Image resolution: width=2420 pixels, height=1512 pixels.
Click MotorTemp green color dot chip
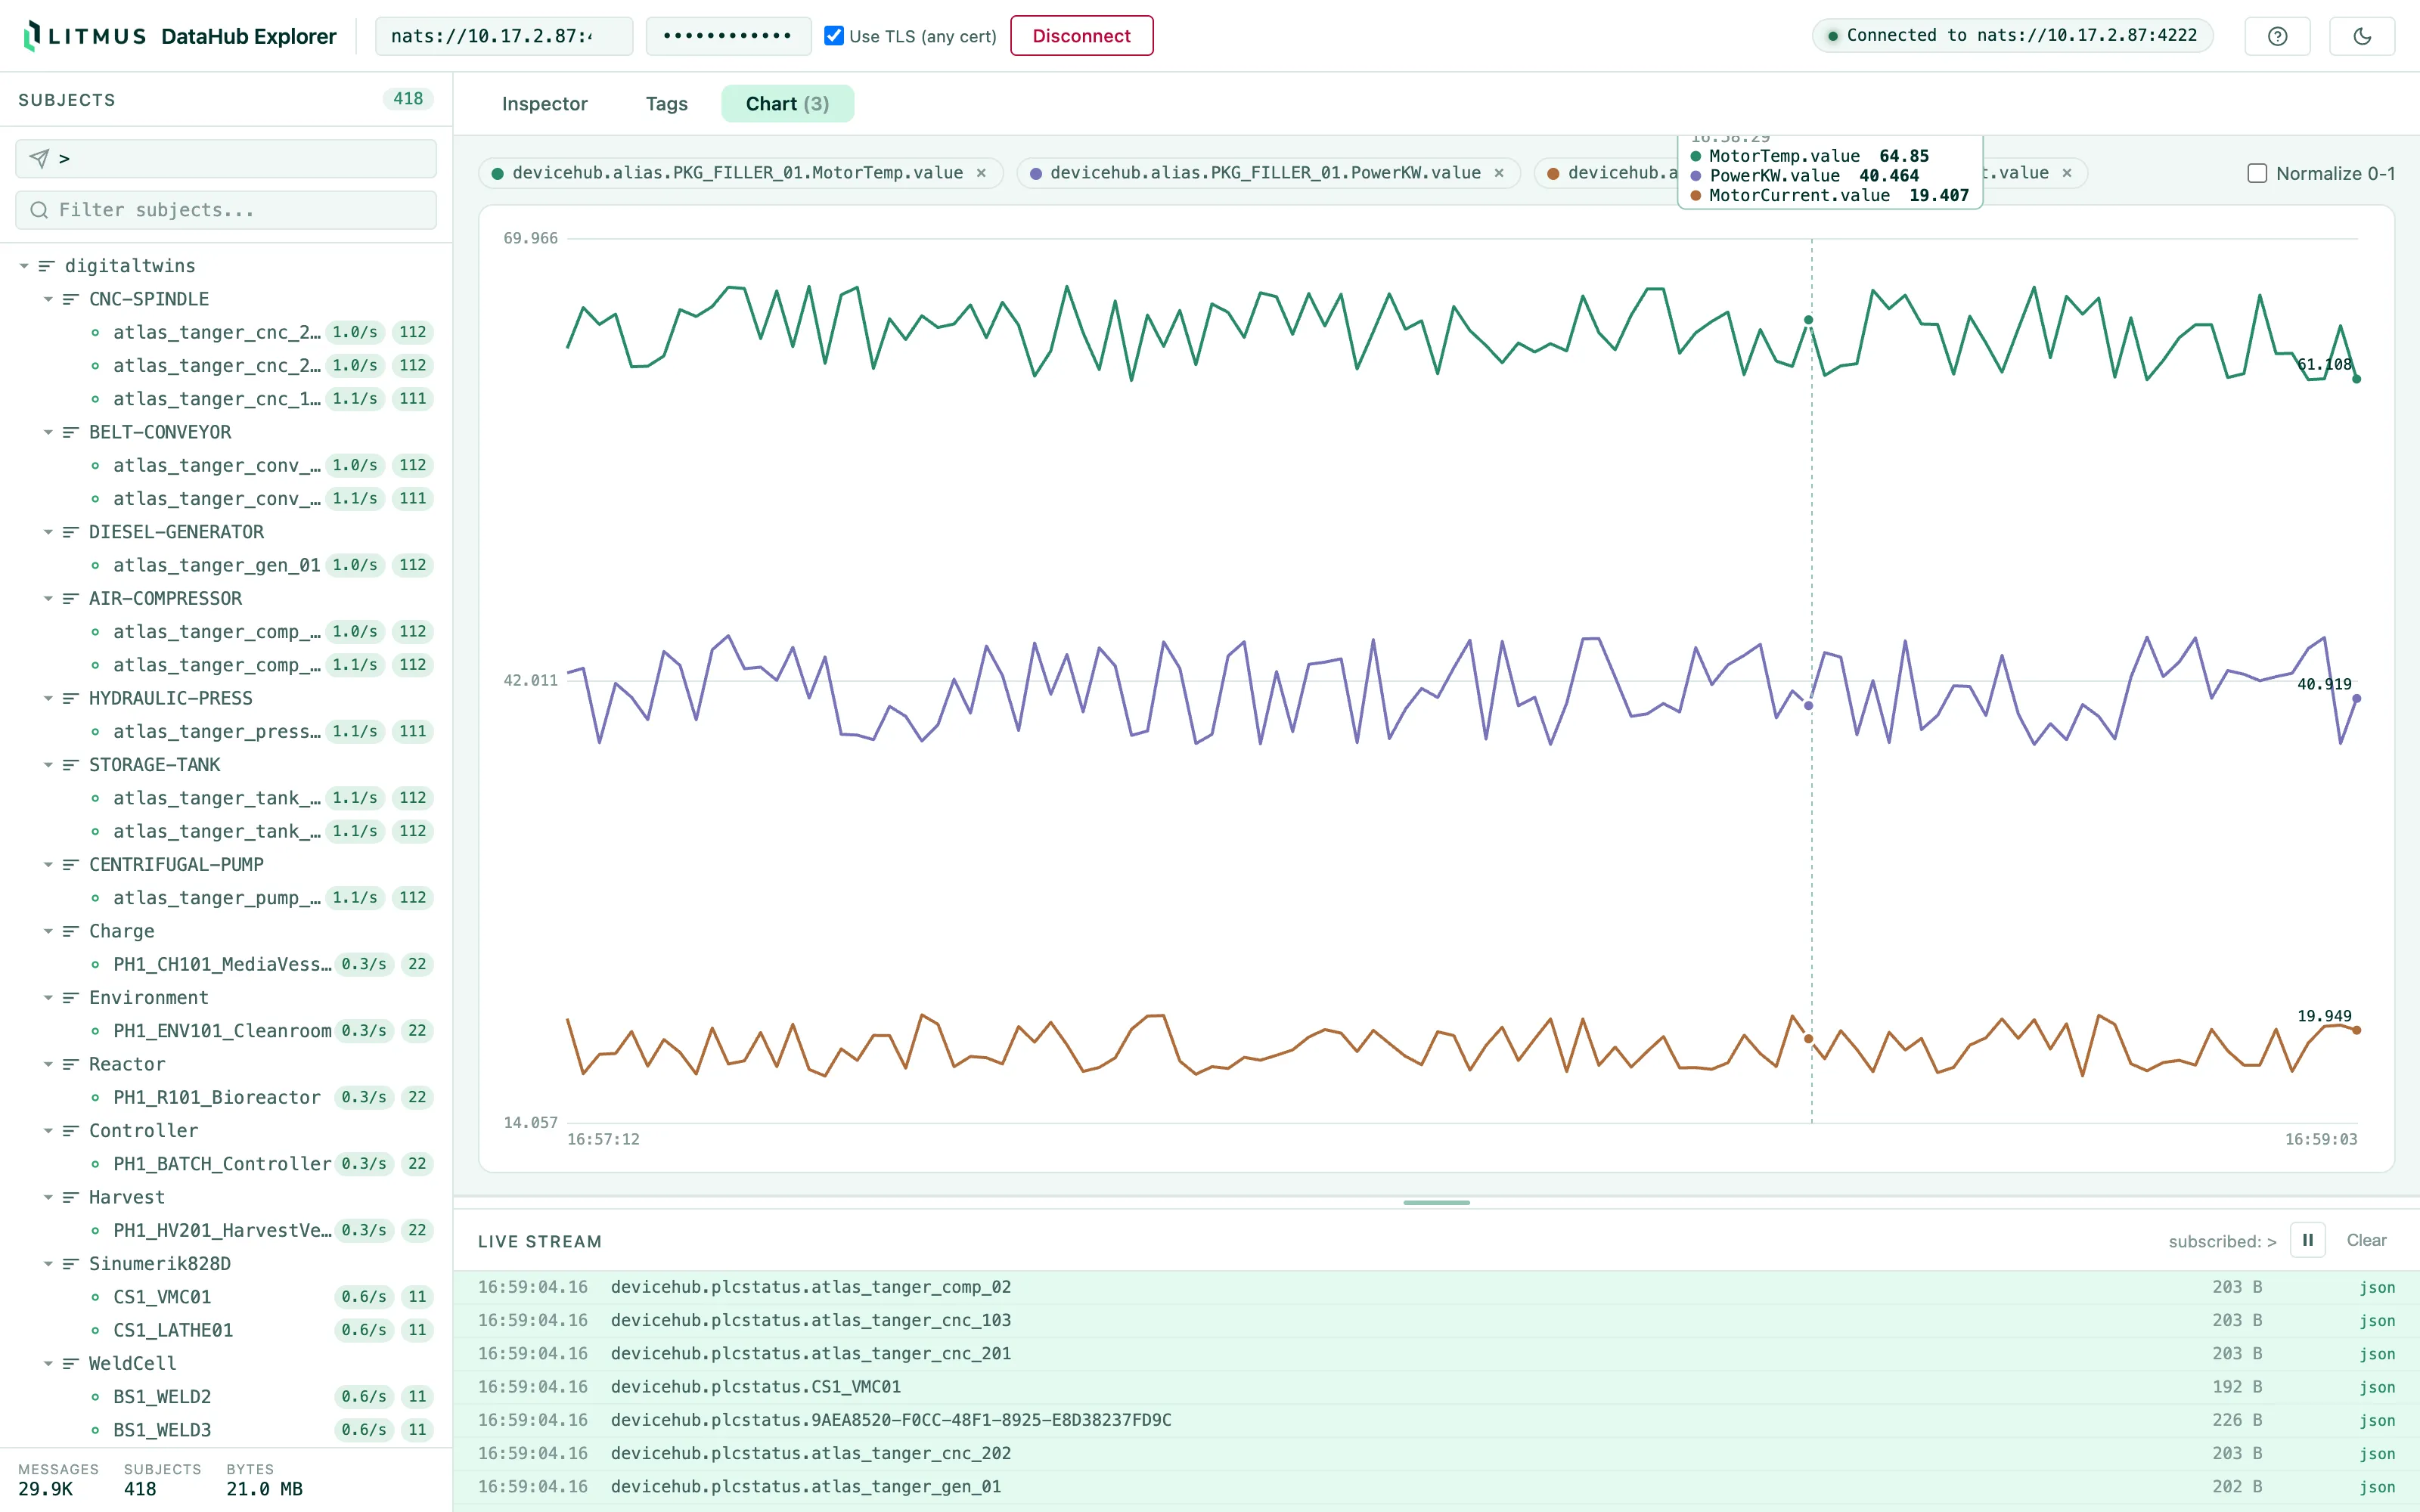[x=497, y=173]
